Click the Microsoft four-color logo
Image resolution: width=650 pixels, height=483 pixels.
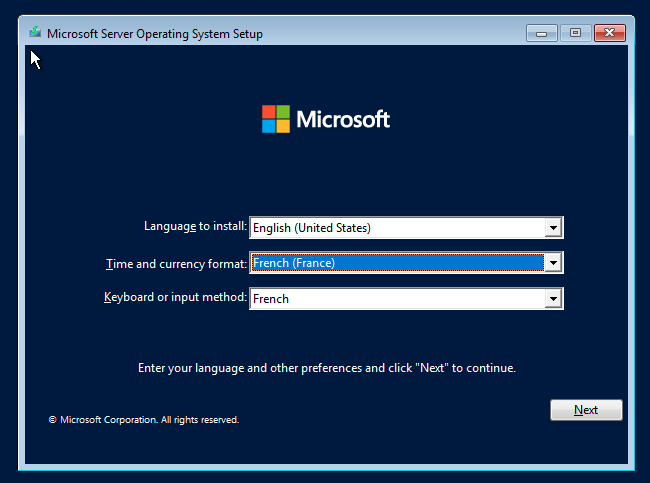pyautogui.click(x=276, y=119)
